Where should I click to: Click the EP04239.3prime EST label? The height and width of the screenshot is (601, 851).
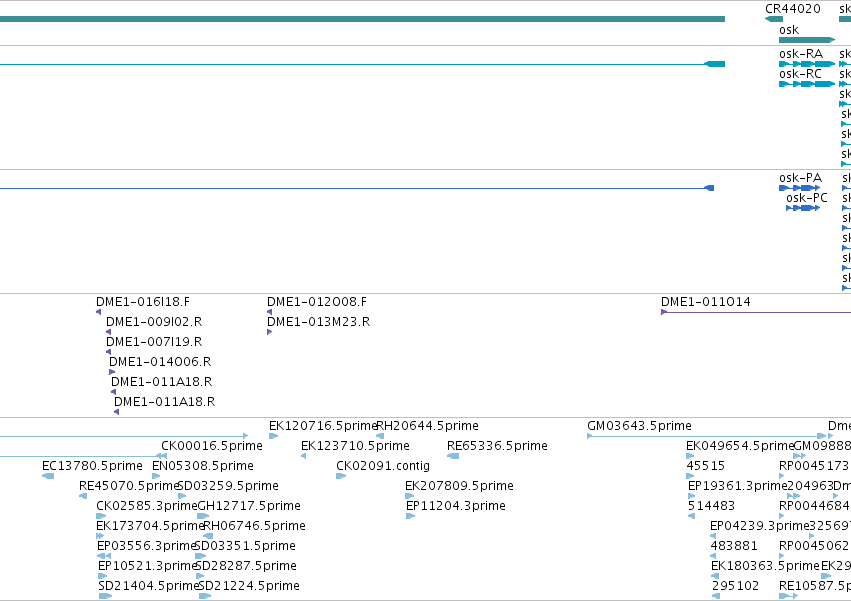point(760,526)
